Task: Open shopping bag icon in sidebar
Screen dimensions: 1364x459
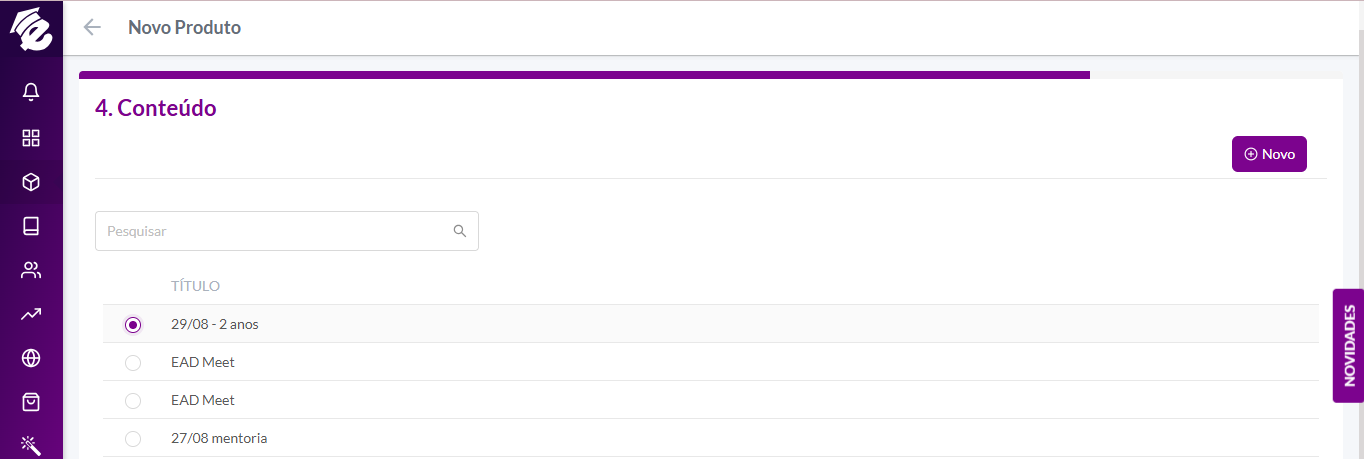Action: pyautogui.click(x=31, y=402)
